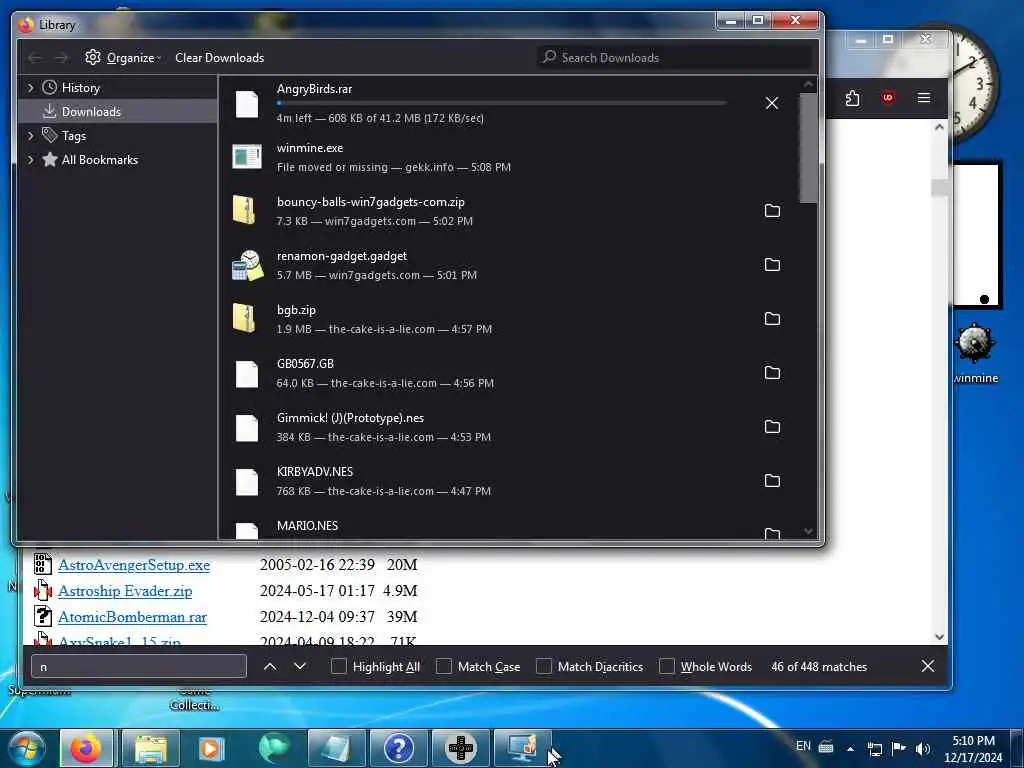Screen dimensions: 1024x768
Task: Enable Match Diacritics in find bar
Action: (543, 666)
